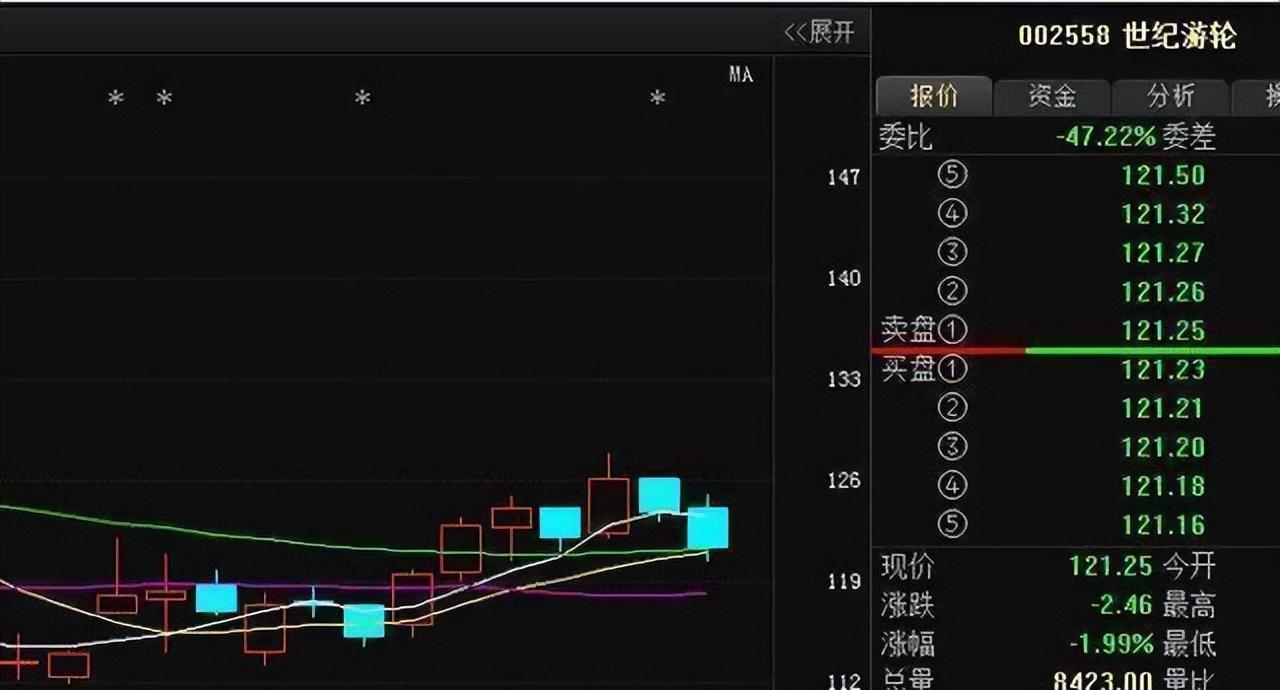Open stock title 002558 世纪游轮
Screen dimensions: 1280x690
(x=1127, y=37)
